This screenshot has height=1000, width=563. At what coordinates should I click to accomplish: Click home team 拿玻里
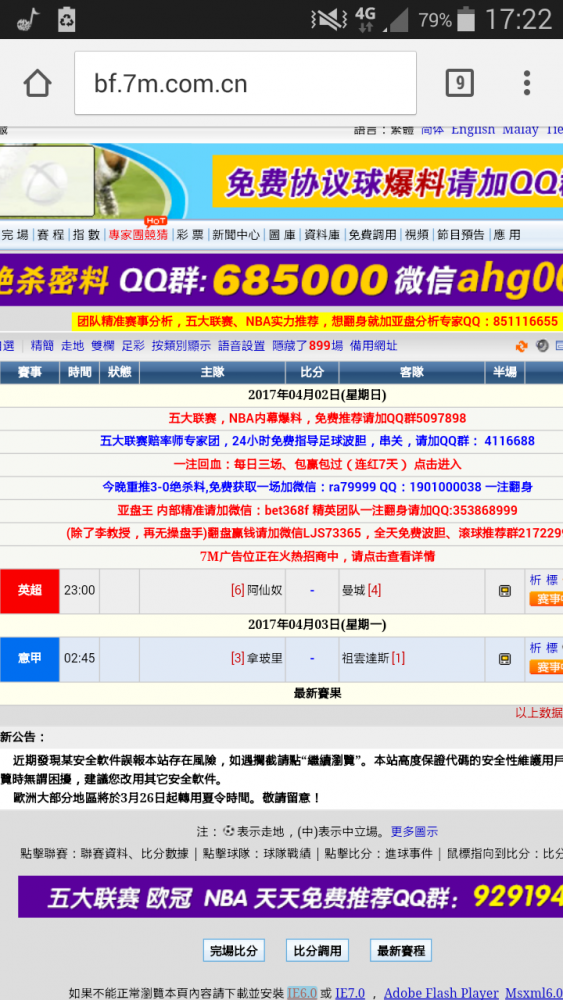(265, 658)
